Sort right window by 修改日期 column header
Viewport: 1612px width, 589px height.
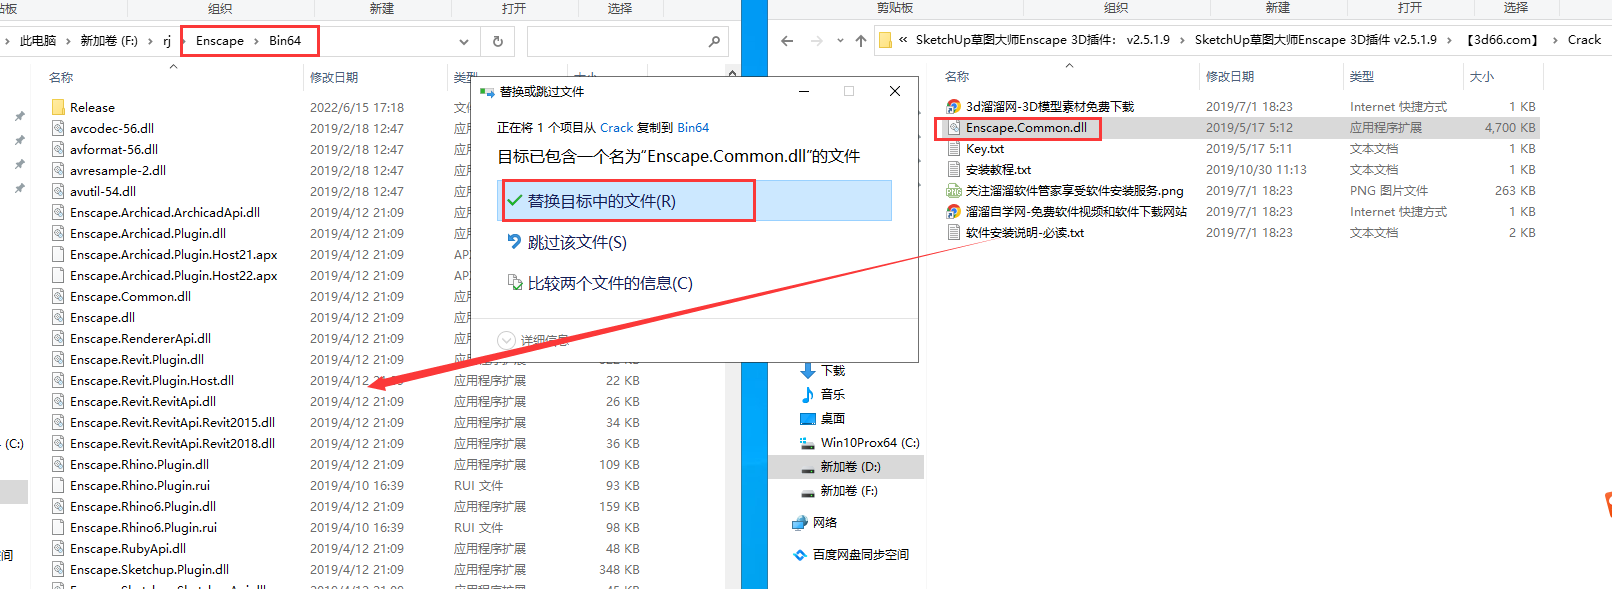(1230, 76)
